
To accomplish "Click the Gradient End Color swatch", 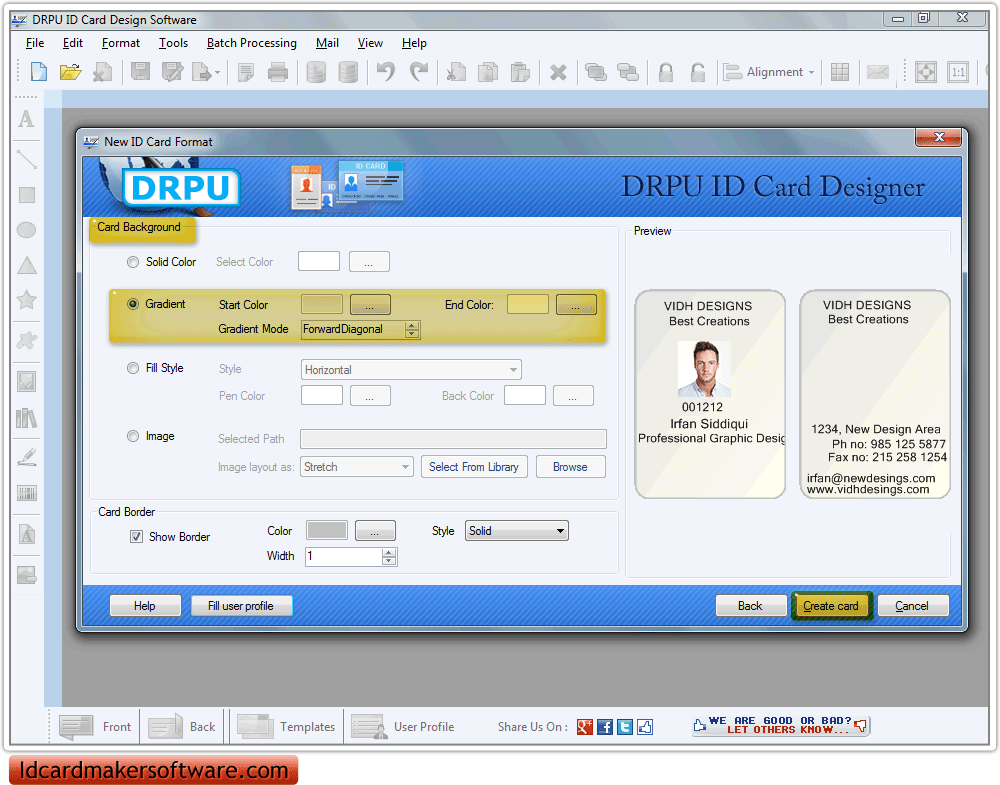I will 527,304.
